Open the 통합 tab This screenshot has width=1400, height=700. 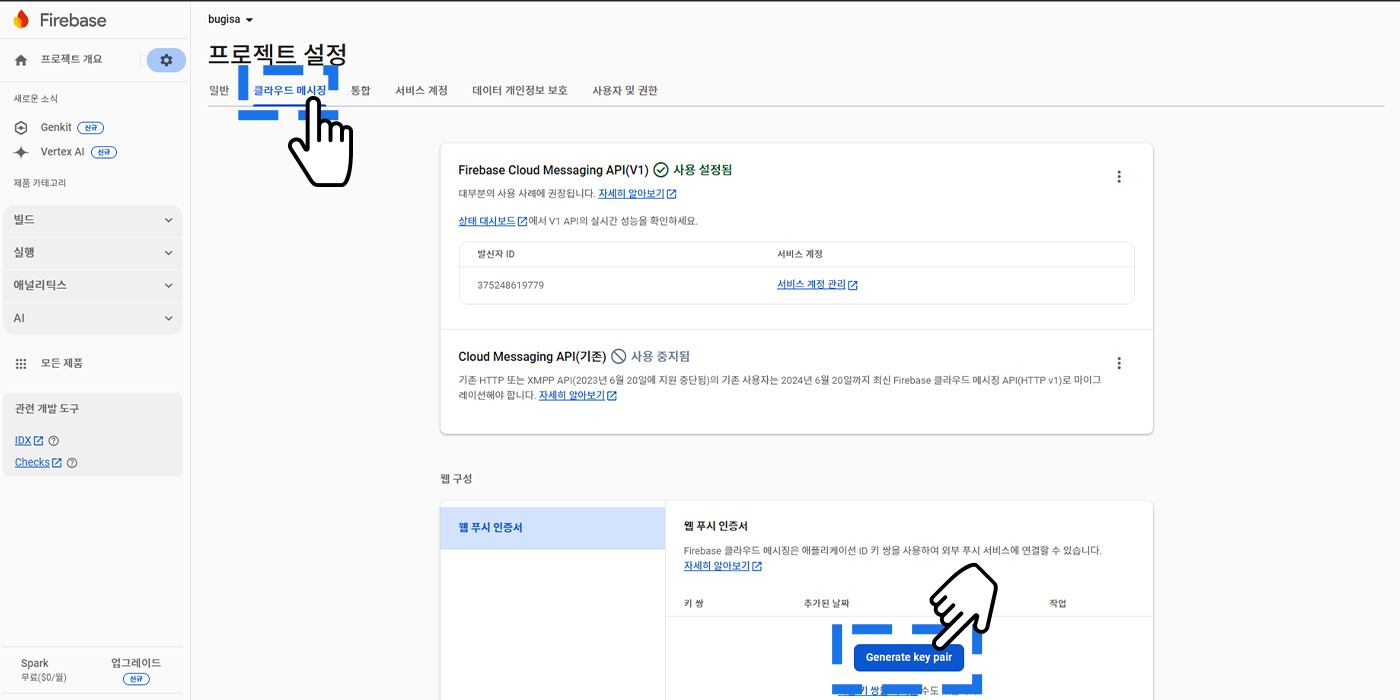coord(360,90)
